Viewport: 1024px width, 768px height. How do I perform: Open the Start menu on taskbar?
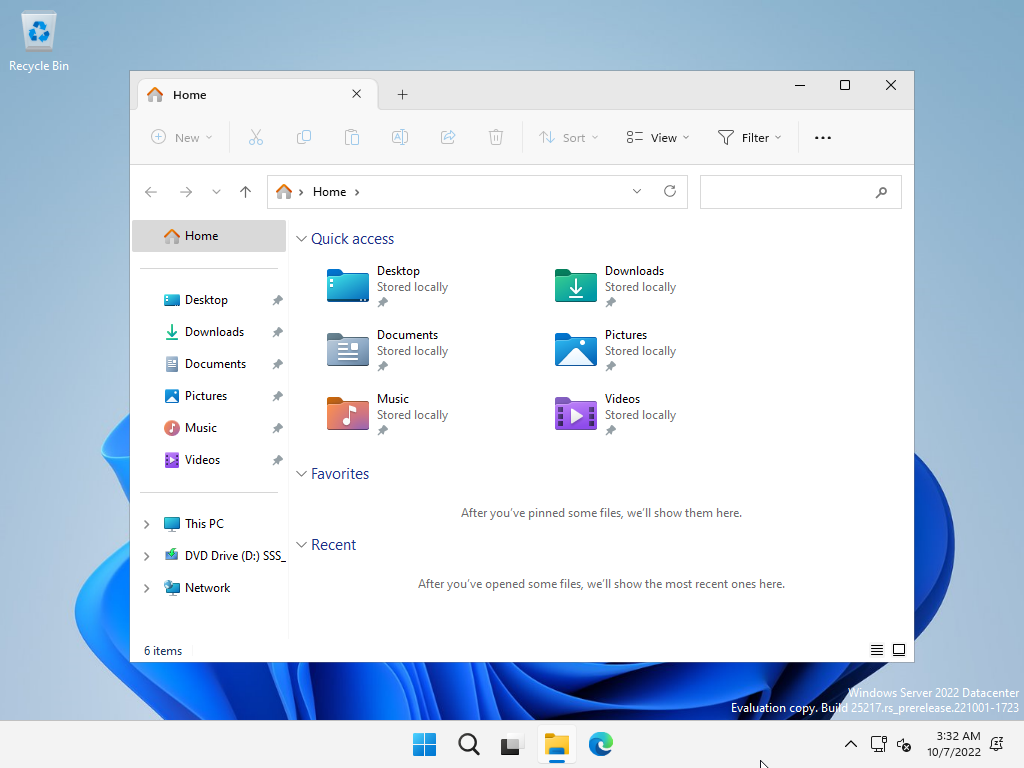[x=424, y=744]
